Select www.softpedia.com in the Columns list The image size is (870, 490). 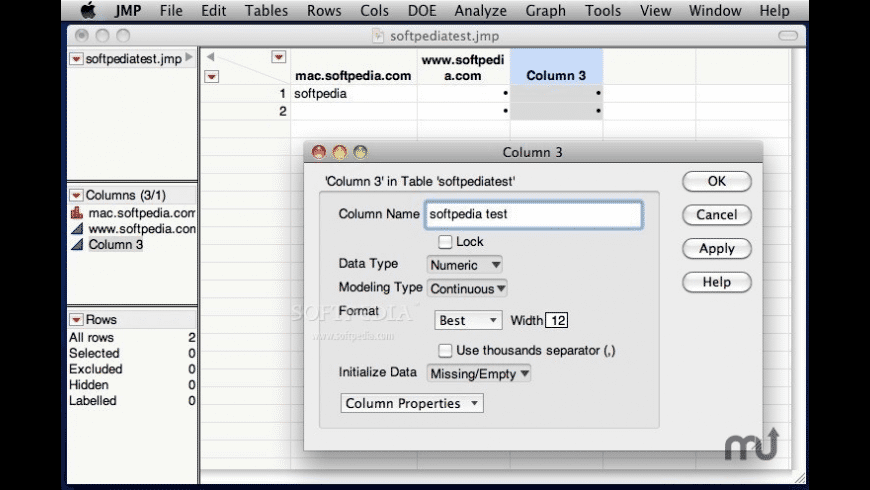[x=141, y=229]
